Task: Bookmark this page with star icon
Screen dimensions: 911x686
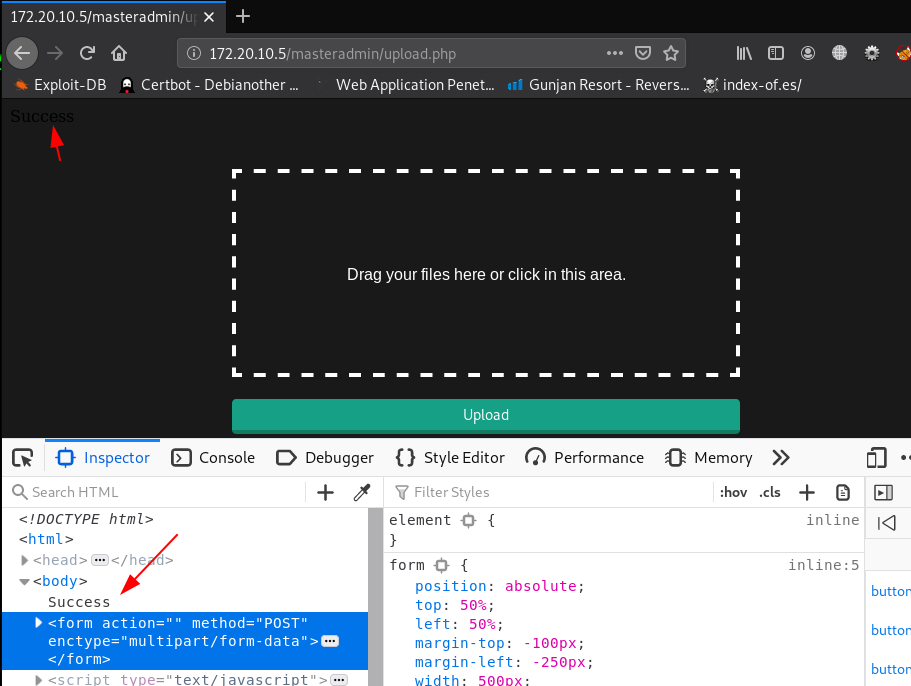Action: (x=671, y=53)
